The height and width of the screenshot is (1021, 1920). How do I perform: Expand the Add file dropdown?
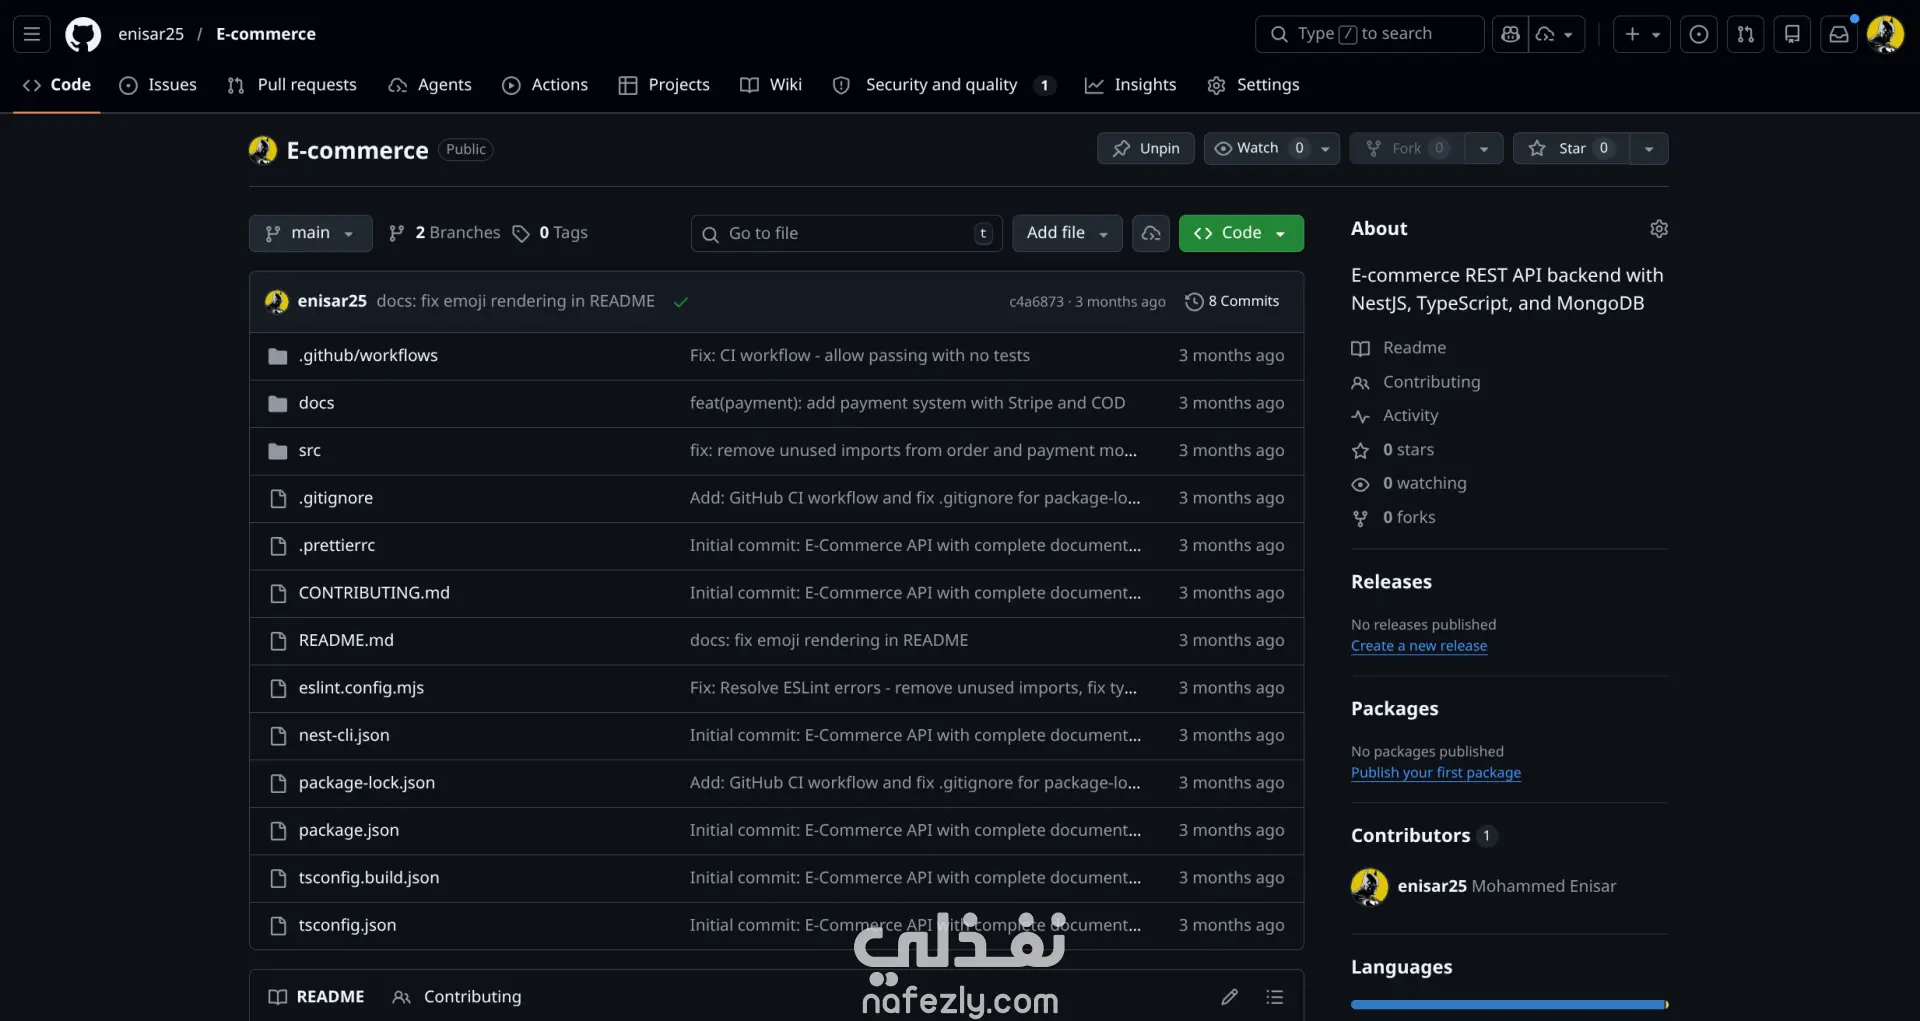point(1067,233)
